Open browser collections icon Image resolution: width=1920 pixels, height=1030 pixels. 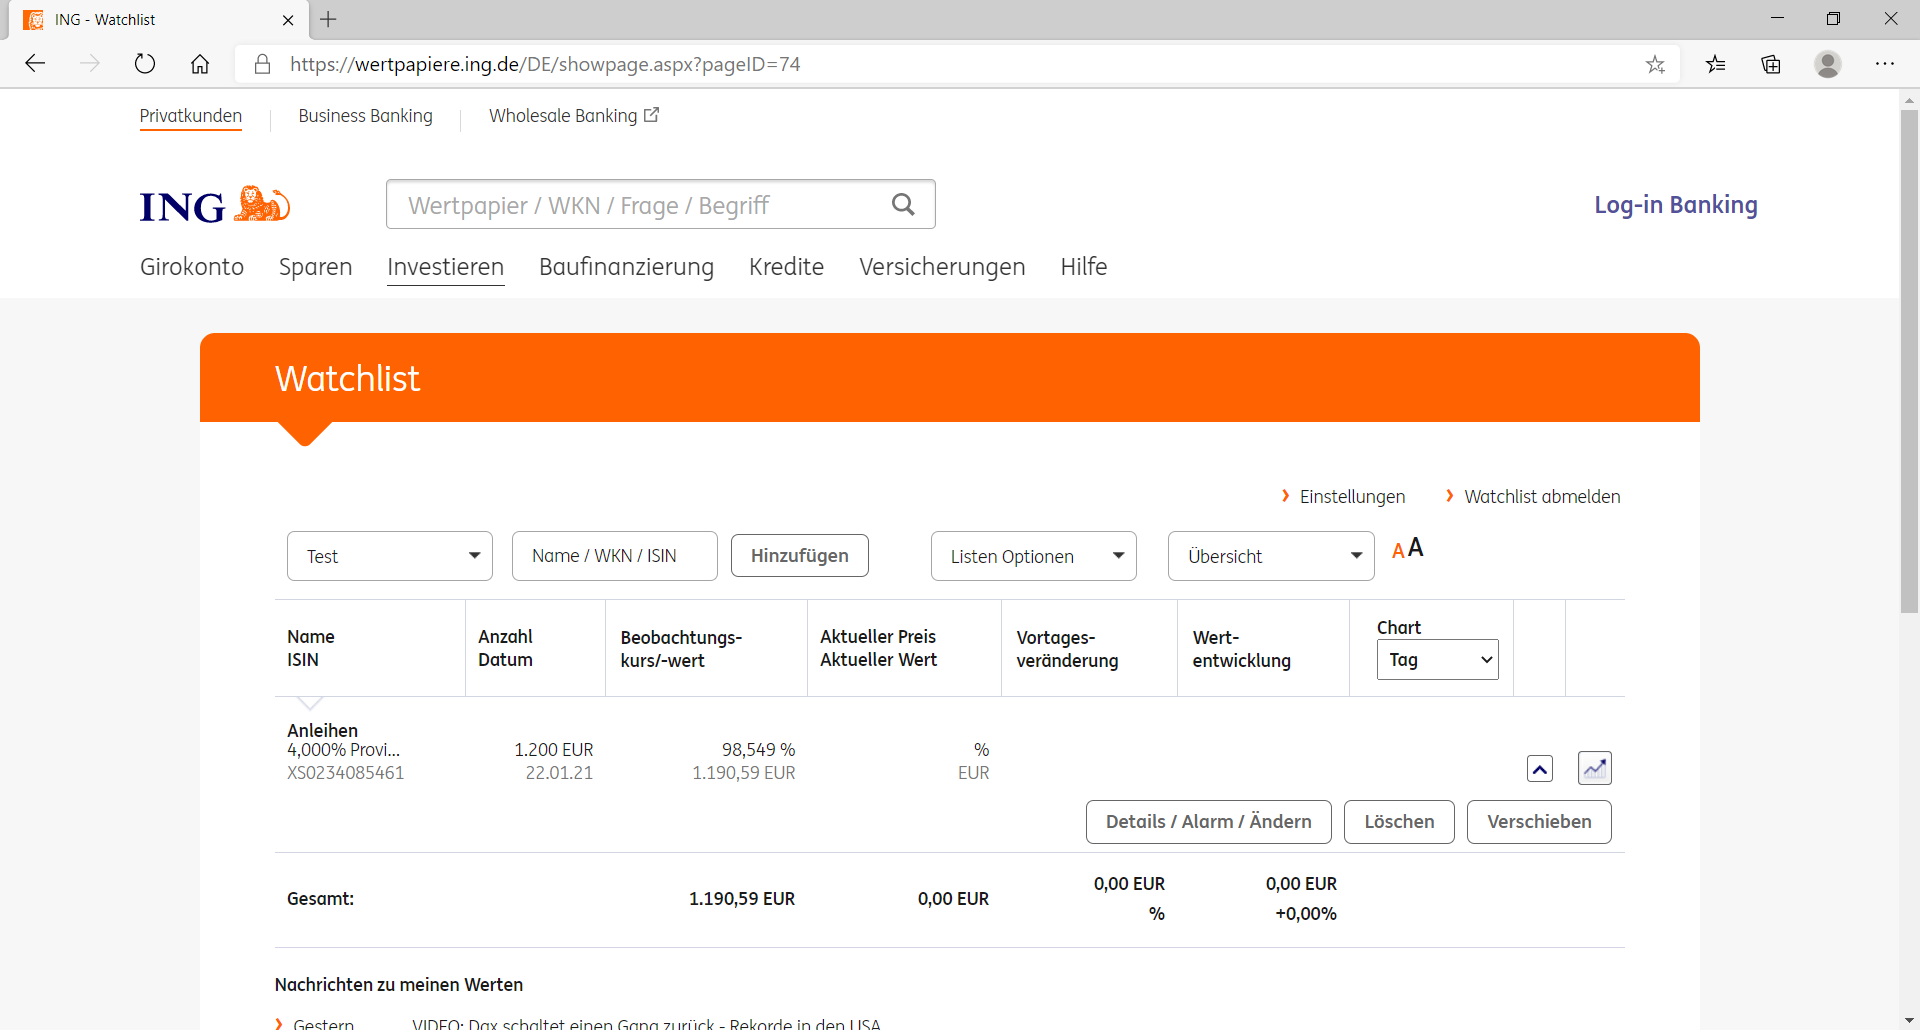point(1771,64)
